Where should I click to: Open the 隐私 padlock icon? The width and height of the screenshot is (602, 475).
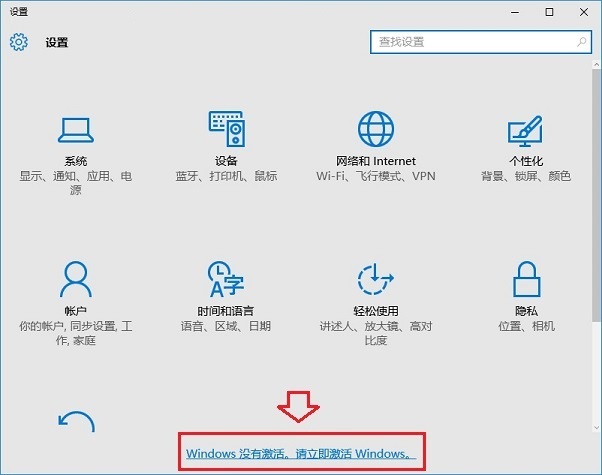(526, 279)
